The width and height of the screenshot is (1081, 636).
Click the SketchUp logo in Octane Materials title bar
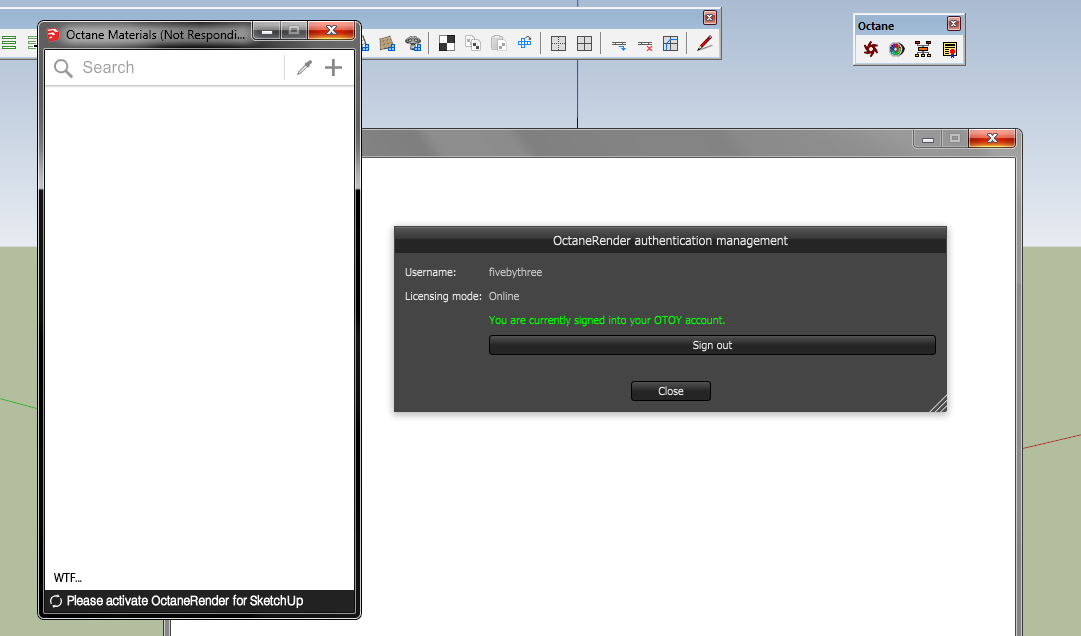53,34
